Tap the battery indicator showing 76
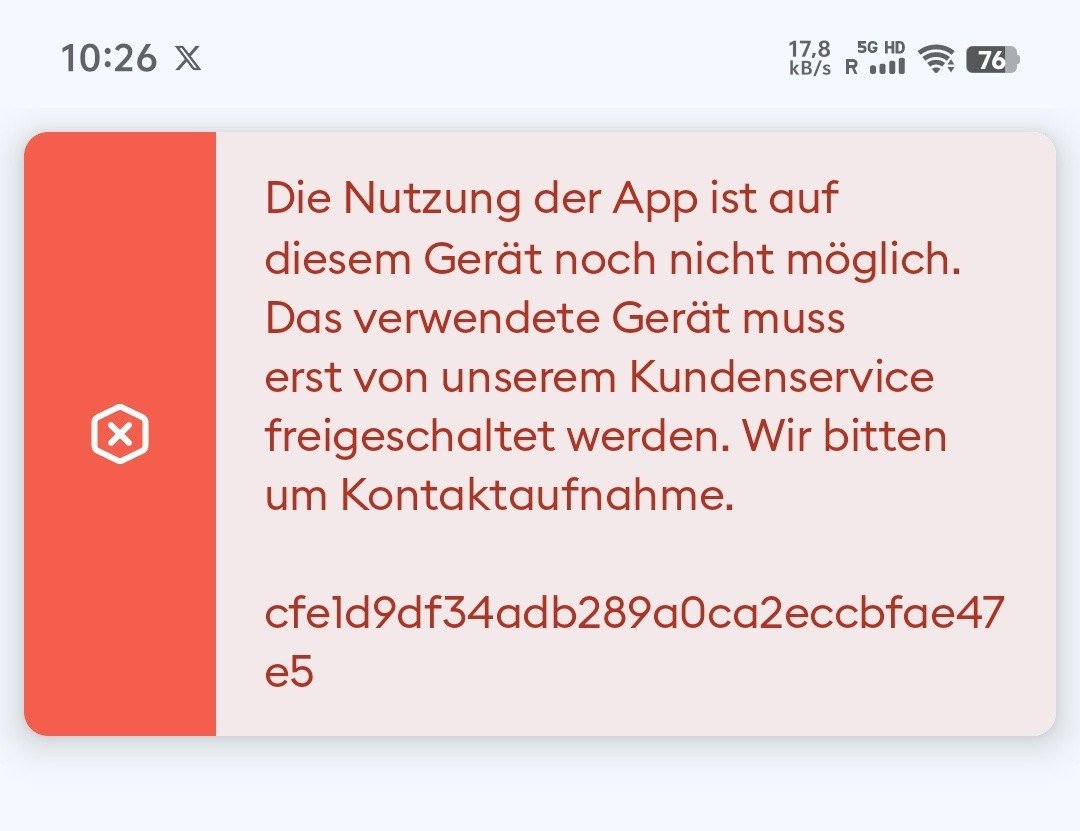 point(993,59)
